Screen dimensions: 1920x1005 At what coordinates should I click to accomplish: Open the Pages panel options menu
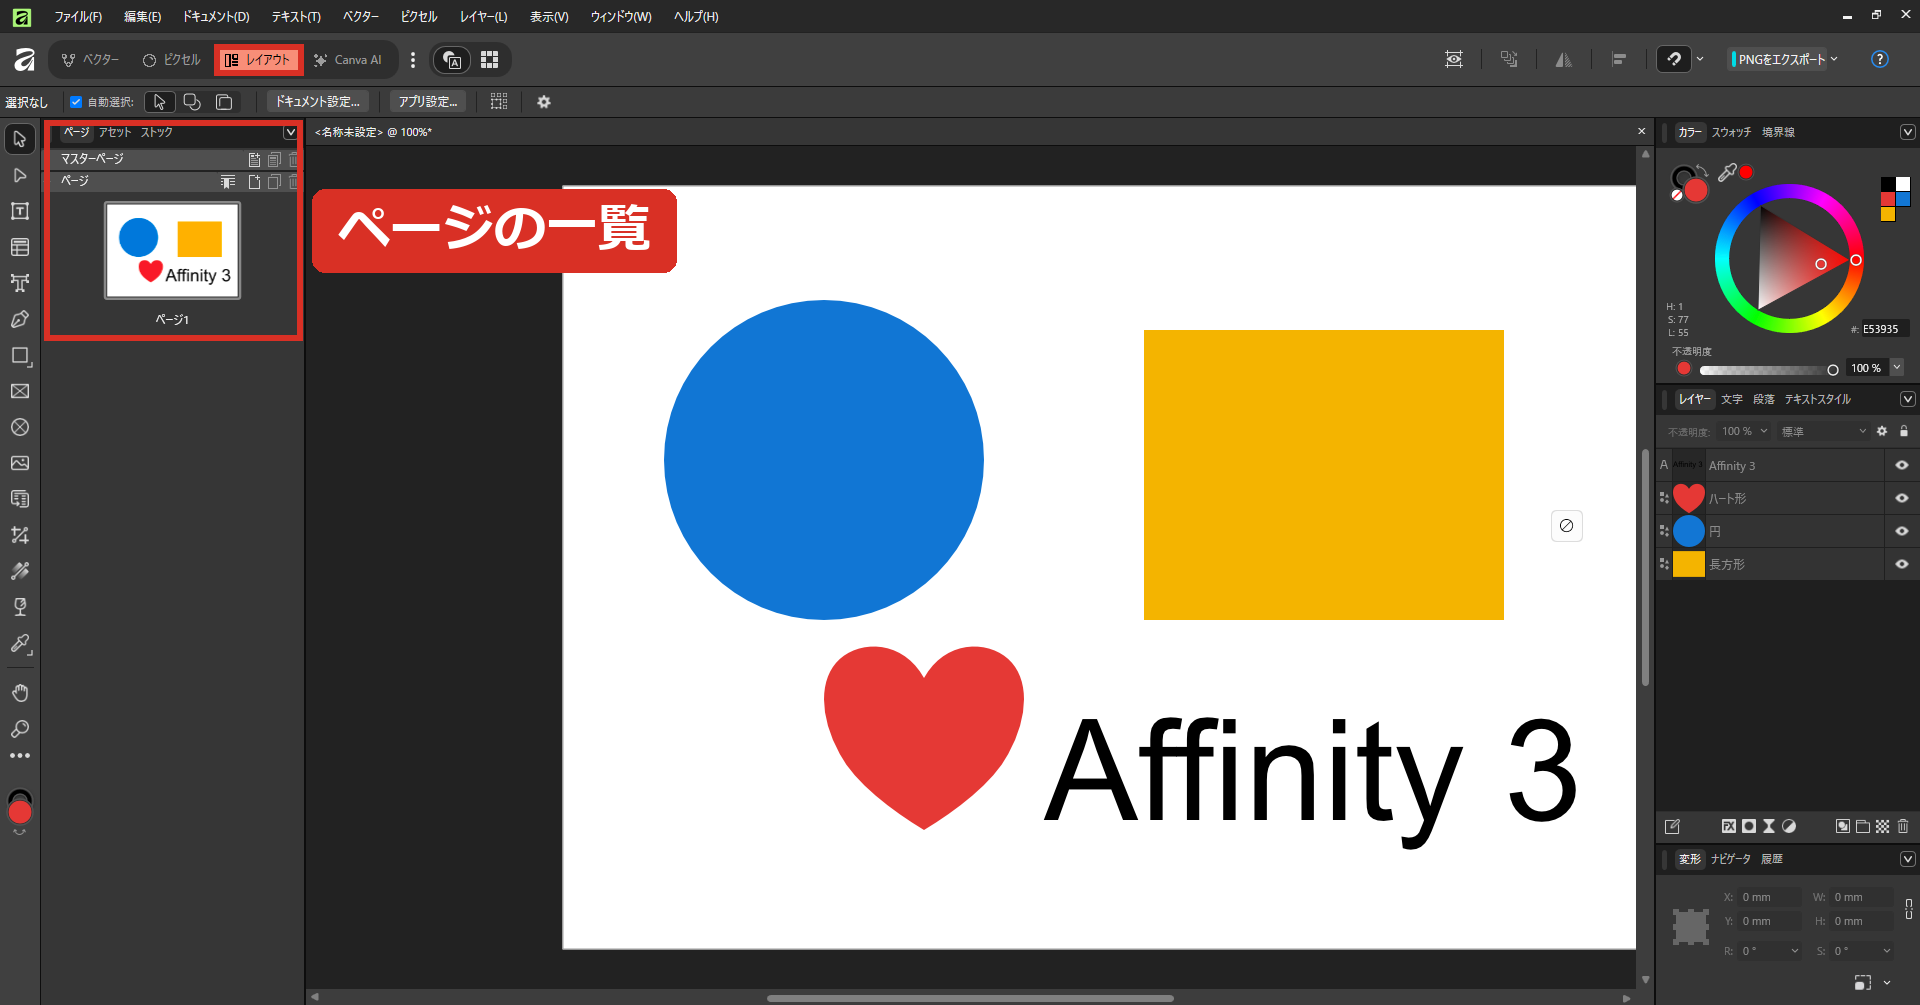point(290,132)
